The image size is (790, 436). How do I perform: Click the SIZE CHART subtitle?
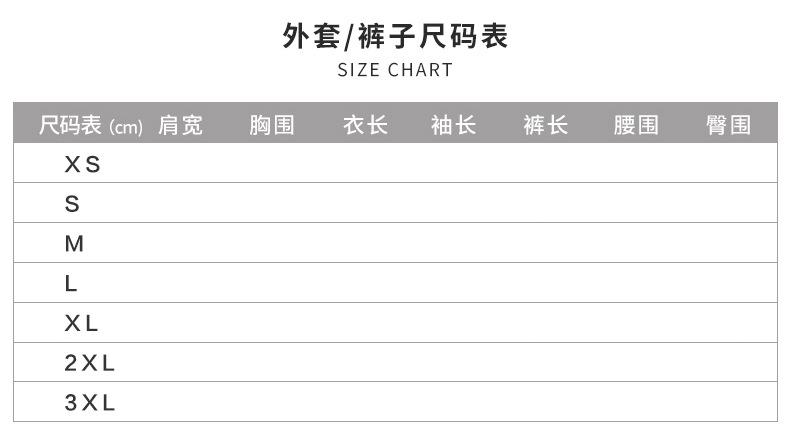click(x=395, y=70)
